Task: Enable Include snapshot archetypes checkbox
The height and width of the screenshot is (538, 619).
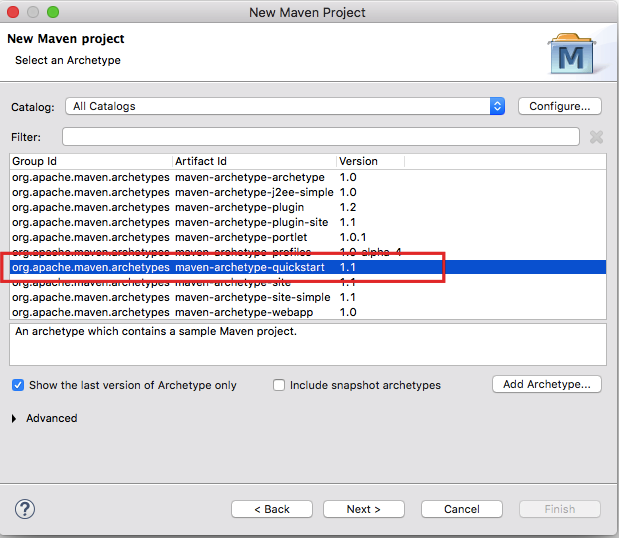Action: tap(279, 385)
